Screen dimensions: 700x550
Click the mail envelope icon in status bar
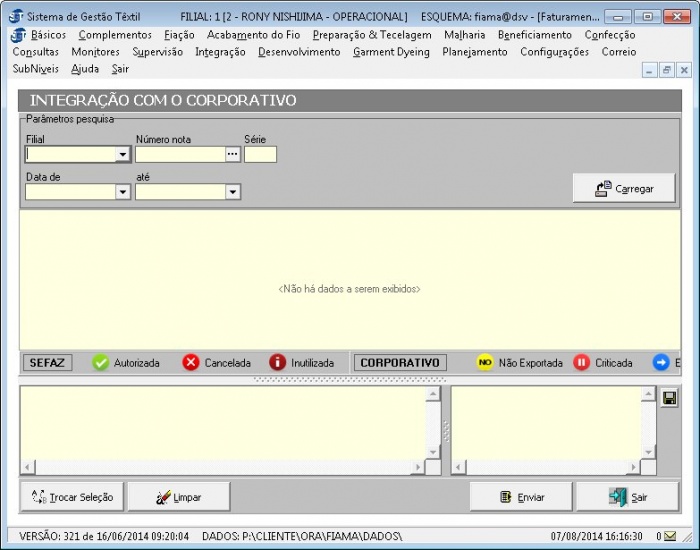pyautogui.click(x=670, y=537)
